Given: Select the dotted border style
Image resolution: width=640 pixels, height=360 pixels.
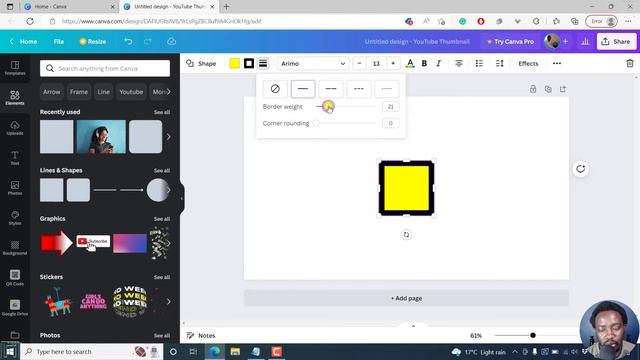Looking at the screenshot, I should [x=386, y=89].
